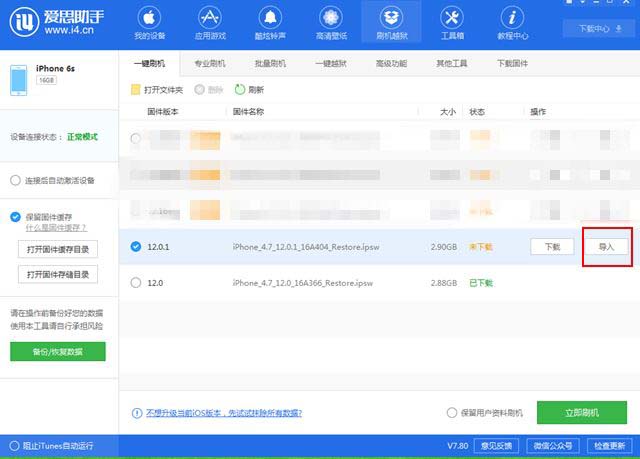Click the i4 logo at top left
The height and width of the screenshot is (459, 640).
(x=24, y=22)
